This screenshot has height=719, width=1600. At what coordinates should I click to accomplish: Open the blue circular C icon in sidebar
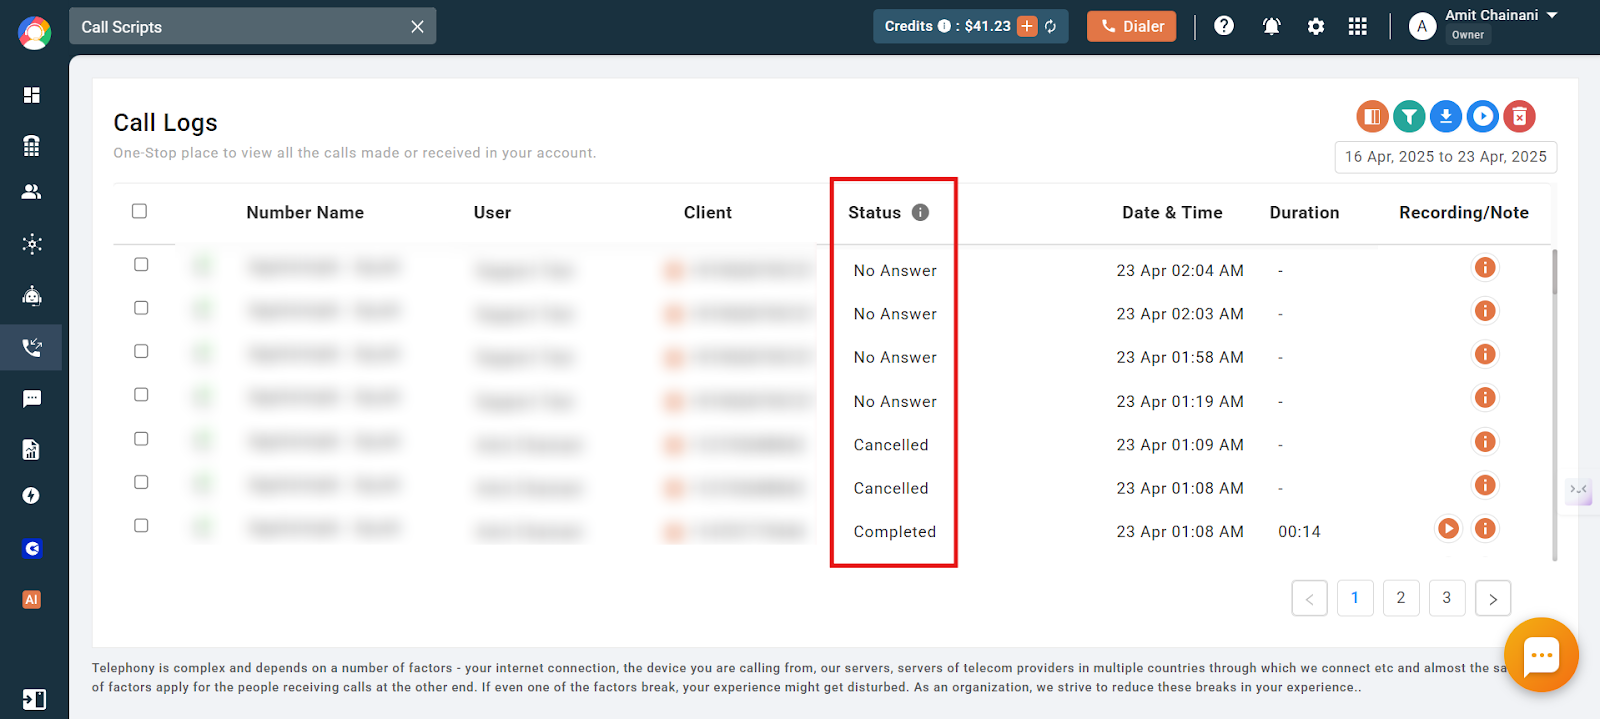[x=32, y=549]
